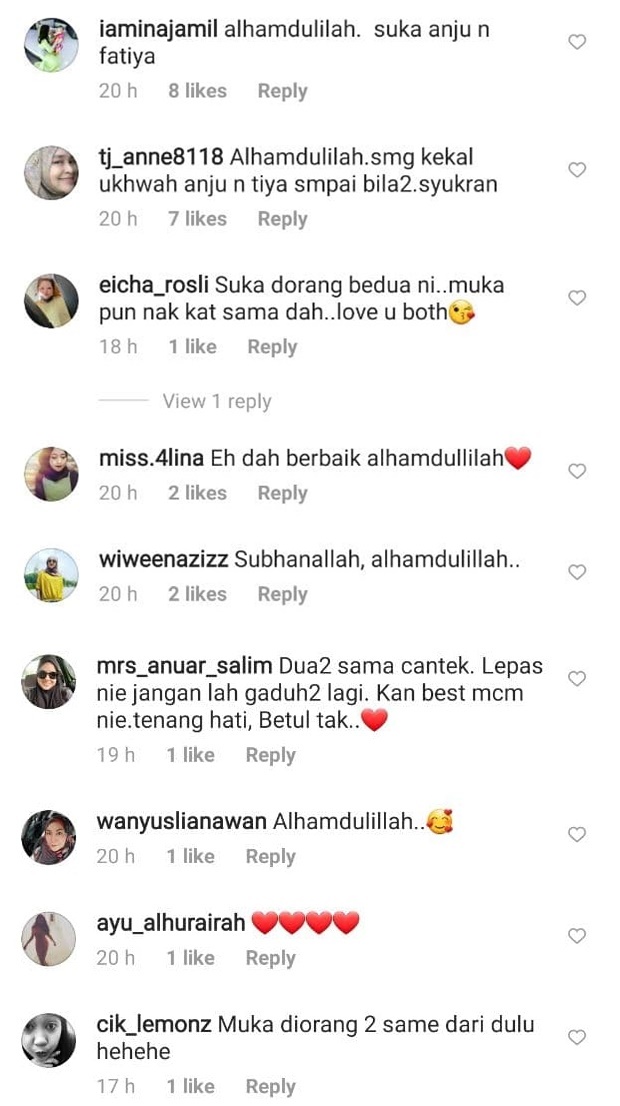The height and width of the screenshot is (1106, 620).
Task: Open iaminajamil's profile picture
Action: click(x=51, y=45)
